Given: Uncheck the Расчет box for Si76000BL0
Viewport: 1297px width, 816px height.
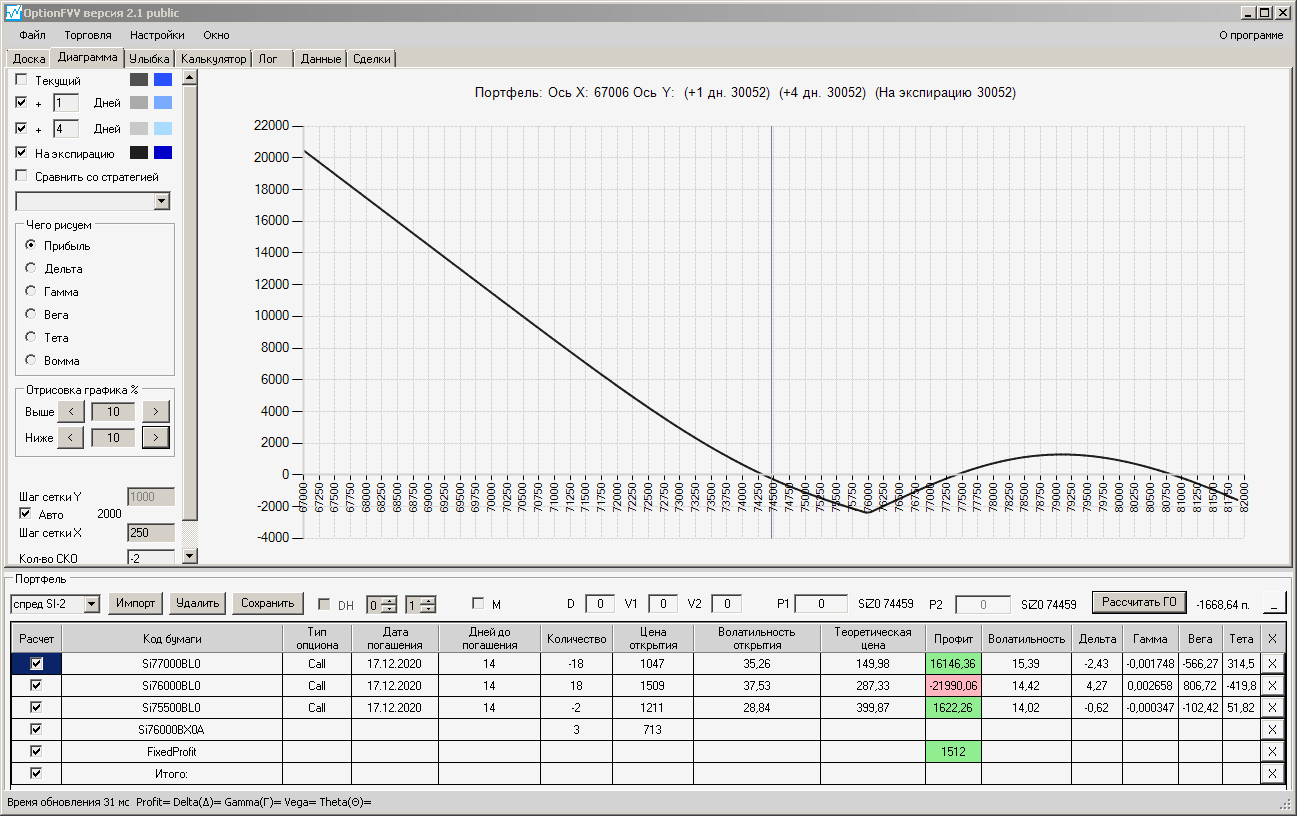Looking at the screenshot, I should [x=37, y=685].
